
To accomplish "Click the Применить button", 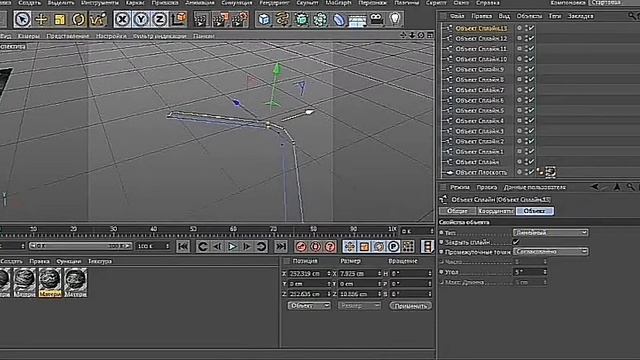I will pyautogui.click(x=410, y=305).
